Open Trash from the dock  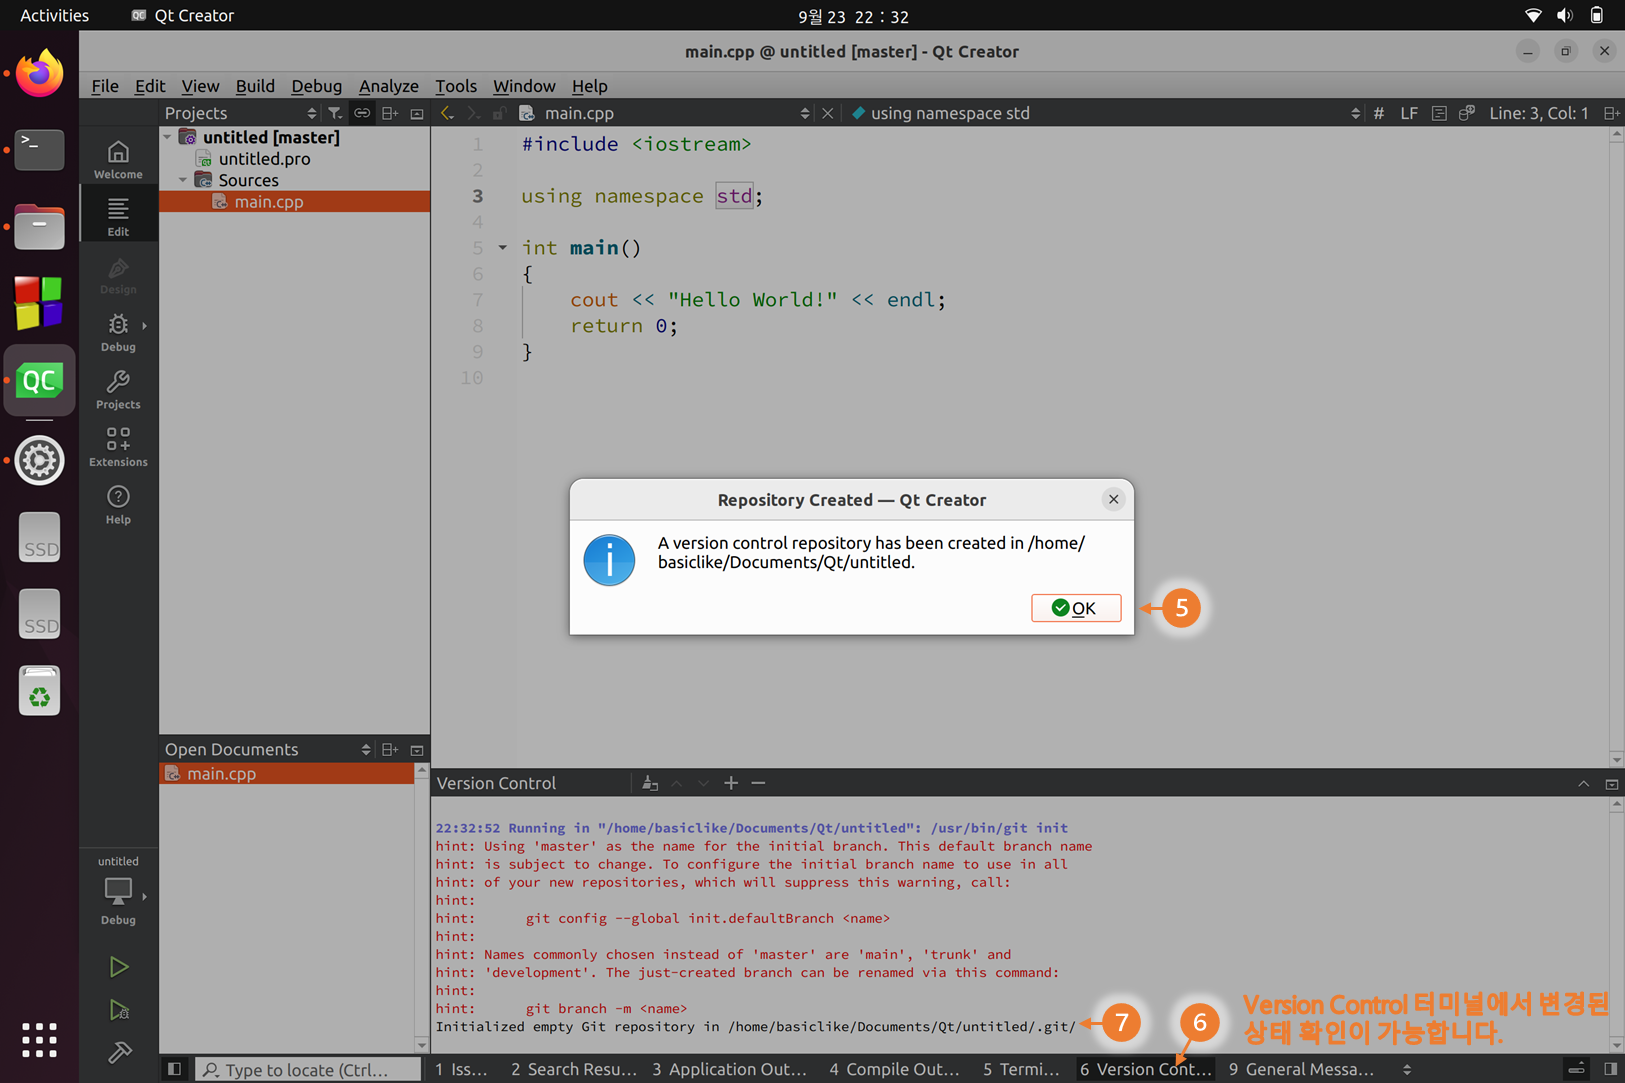(x=39, y=690)
